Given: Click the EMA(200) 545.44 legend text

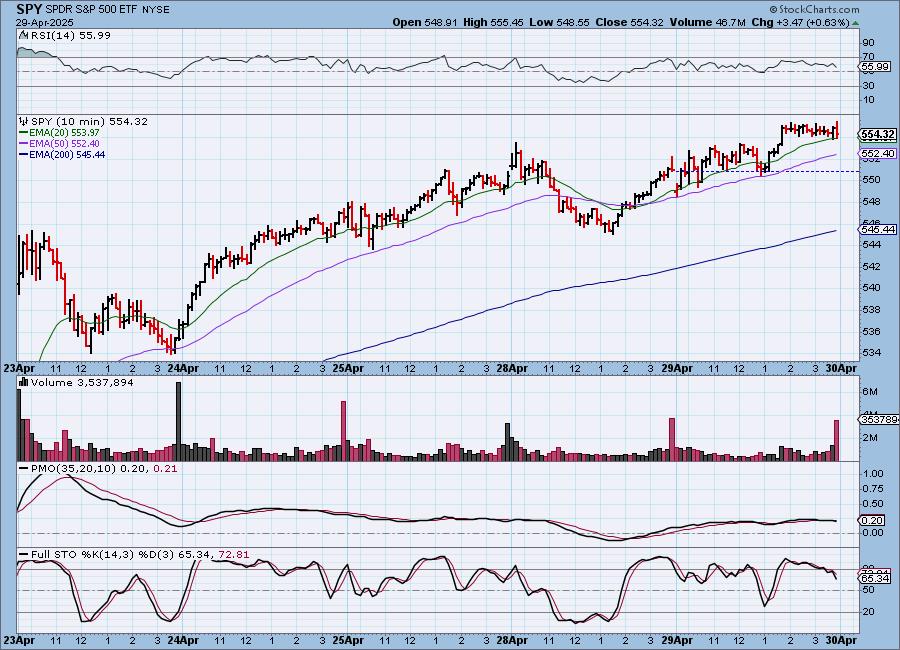Looking at the screenshot, I should click(67, 154).
